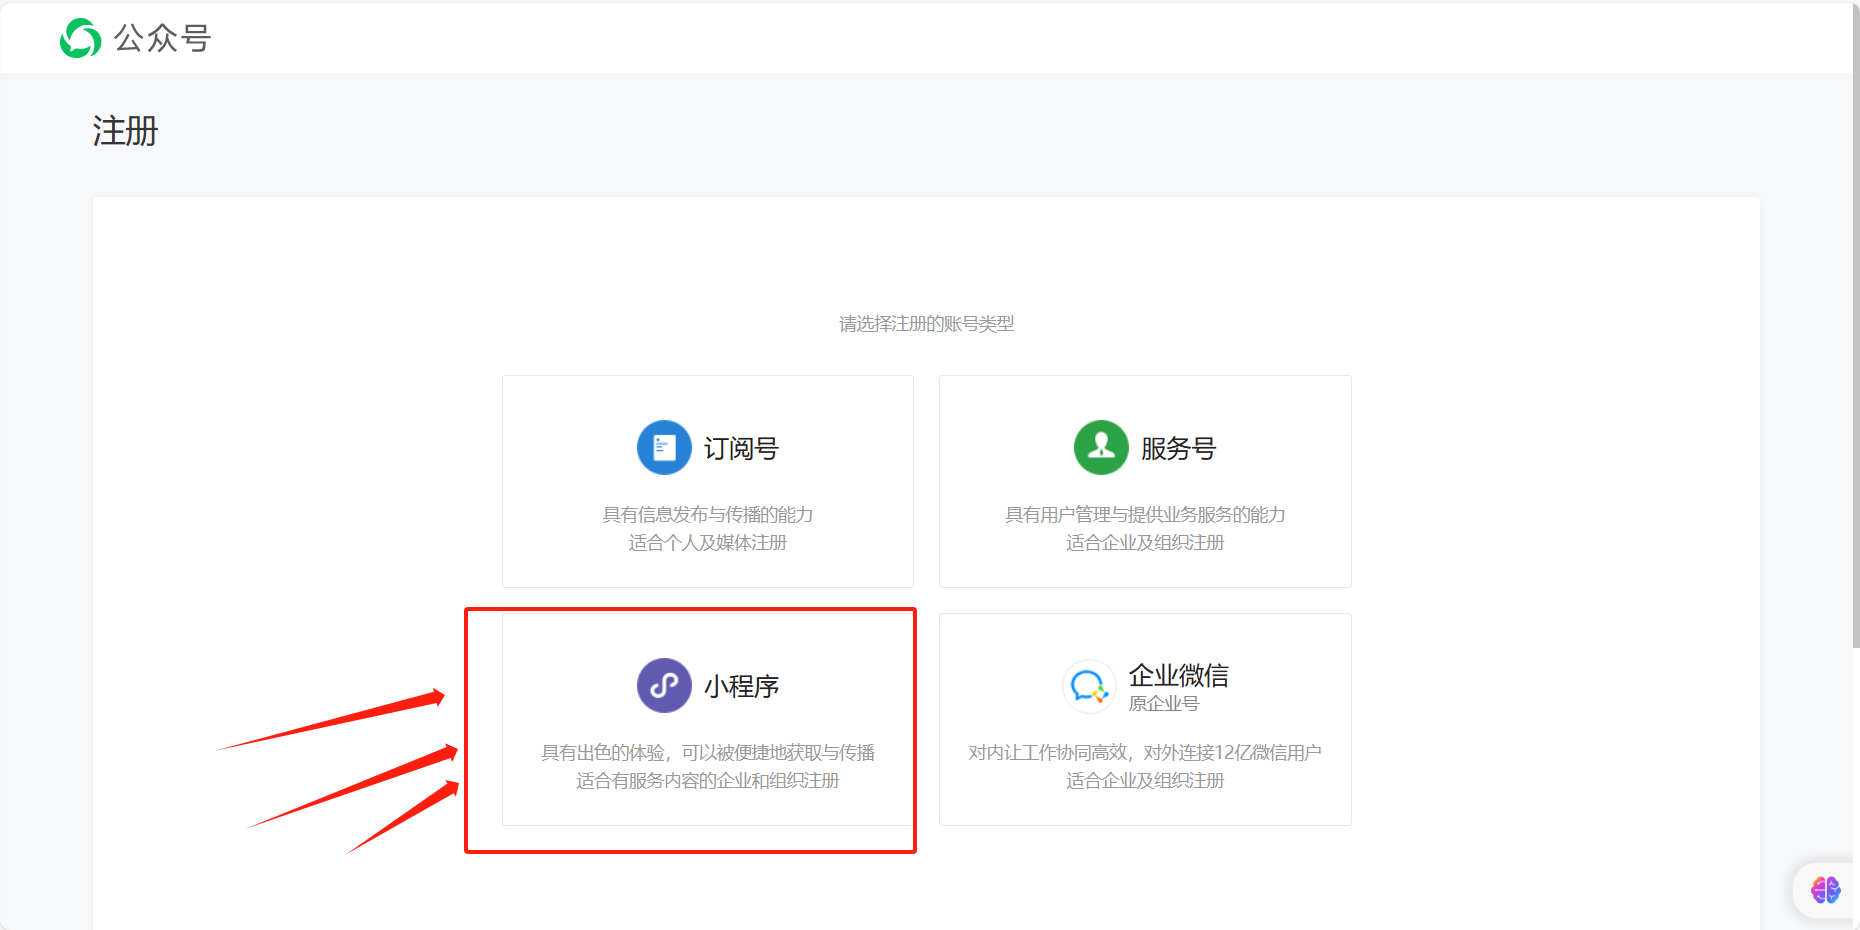Click the page vertical scrollbar
1860x930 pixels.
(x=1856, y=325)
